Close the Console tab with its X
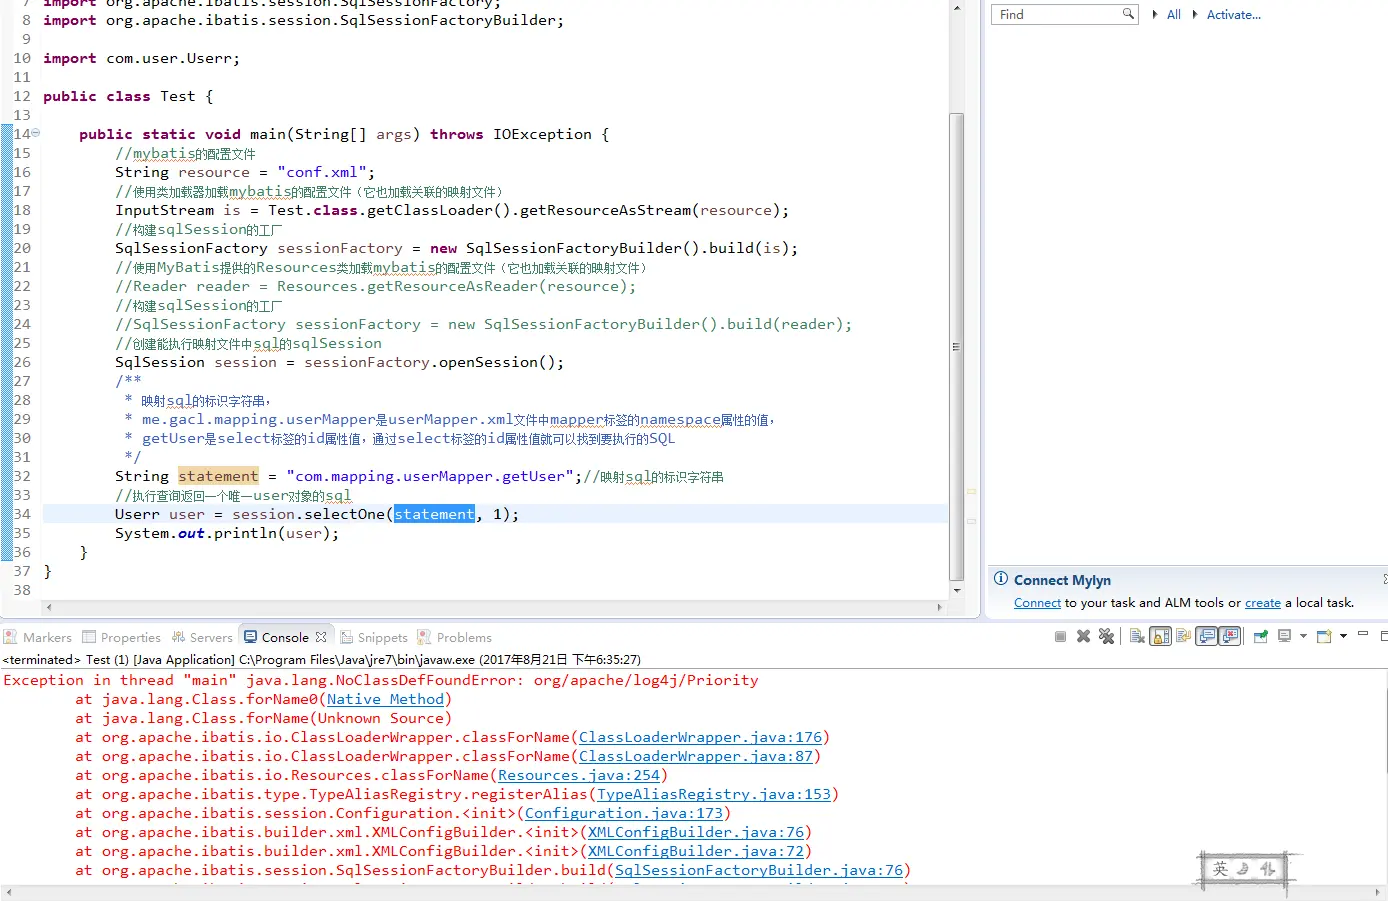 (321, 637)
